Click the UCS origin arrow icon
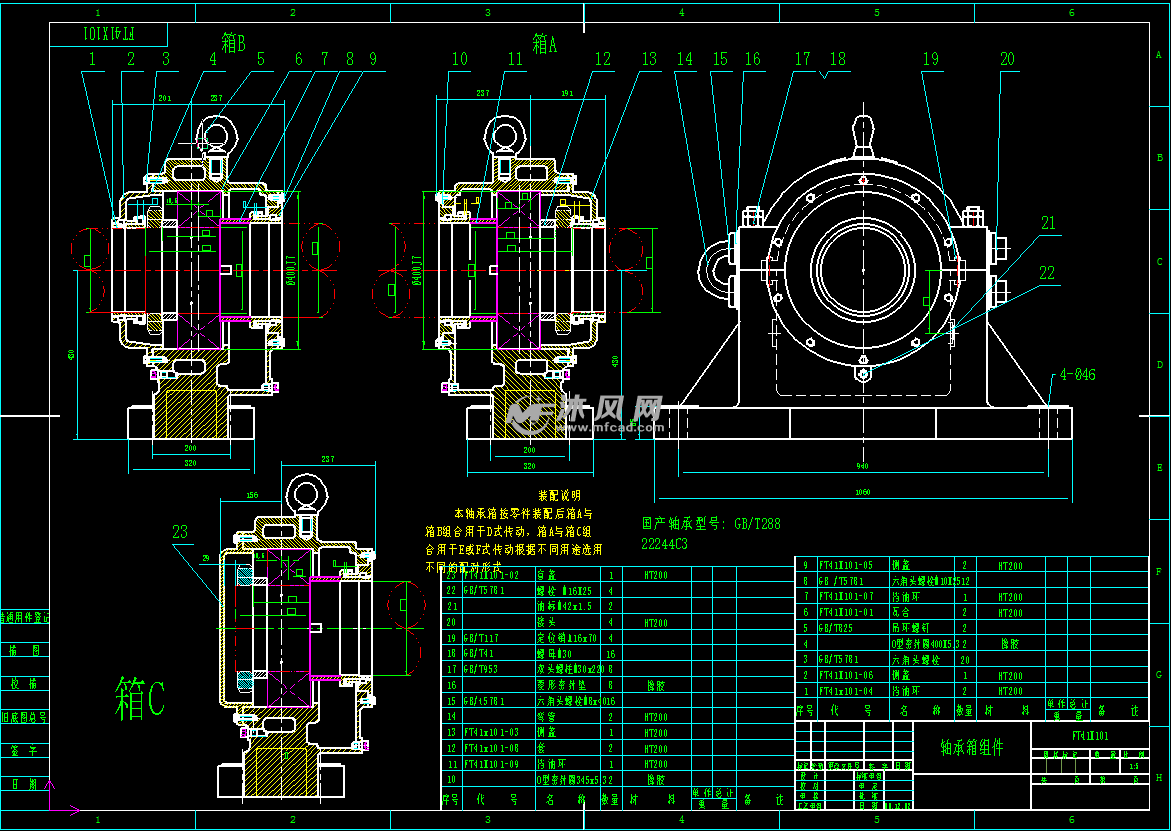The height and width of the screenshot is (831, 1171). [62, 808]
